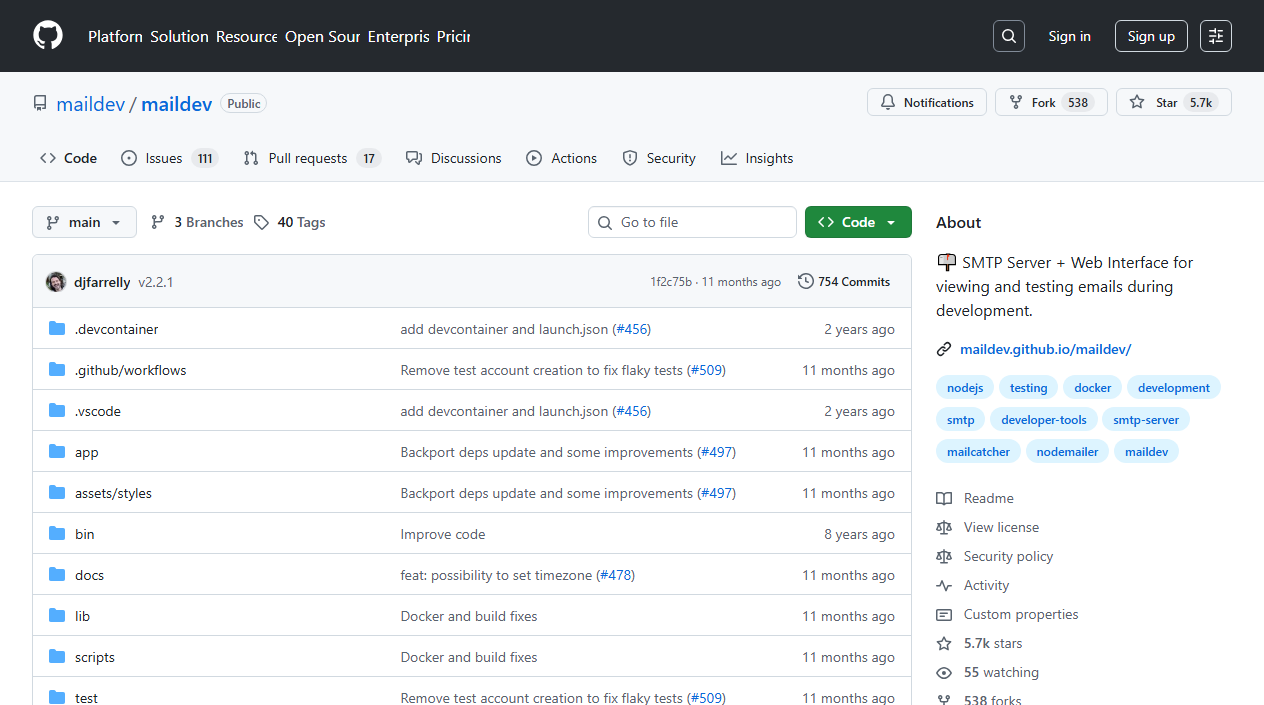This screenshot has width=1264, height=705.
Task: Click the Notifications bell button
Action: pos(927,102)
